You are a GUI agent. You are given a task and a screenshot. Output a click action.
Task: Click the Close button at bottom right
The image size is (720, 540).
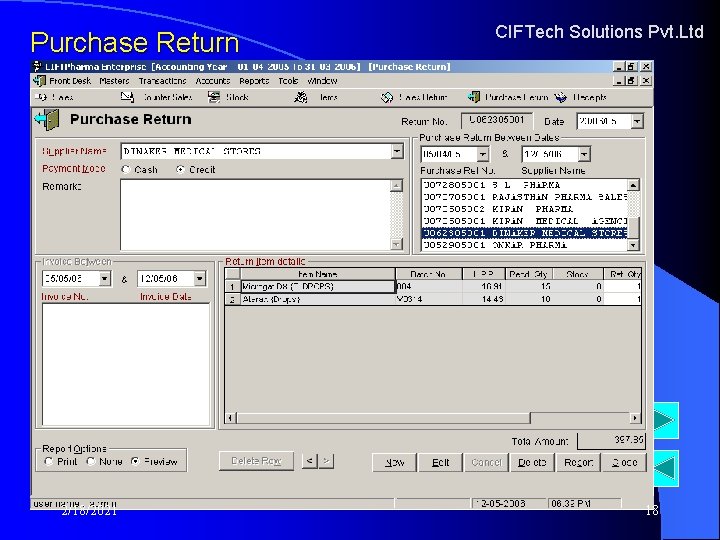(624, 462)
